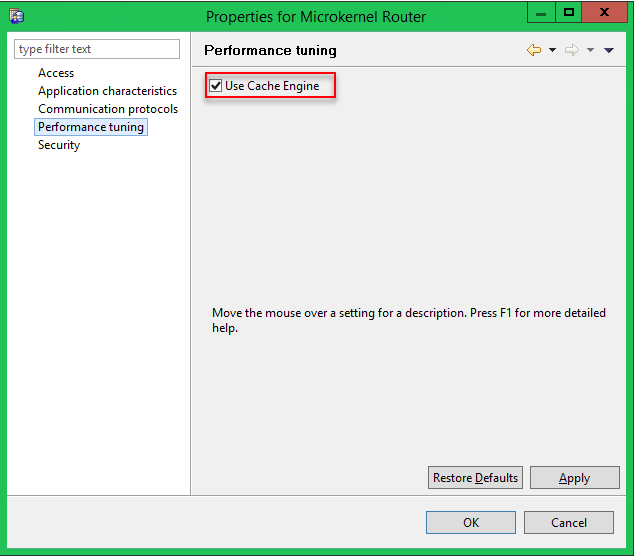Close the Properties for Microkernel Router window

(x=604, y=13)
